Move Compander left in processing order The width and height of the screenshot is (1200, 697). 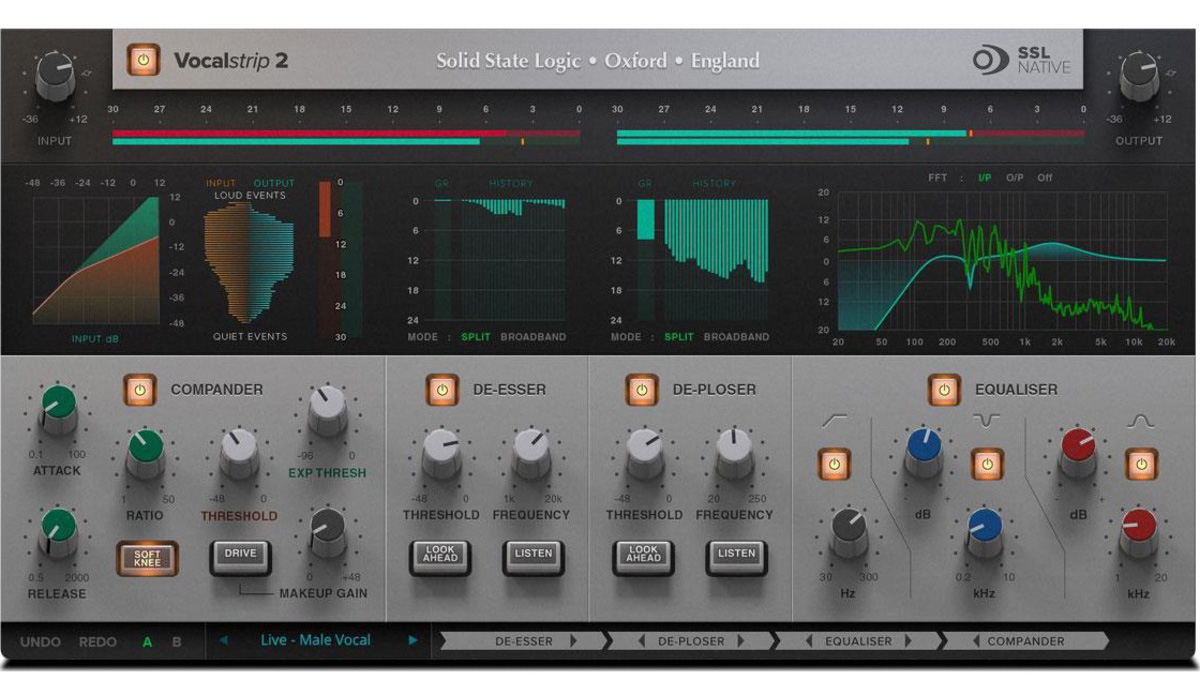pyautogui.click(x=974, y=641)
